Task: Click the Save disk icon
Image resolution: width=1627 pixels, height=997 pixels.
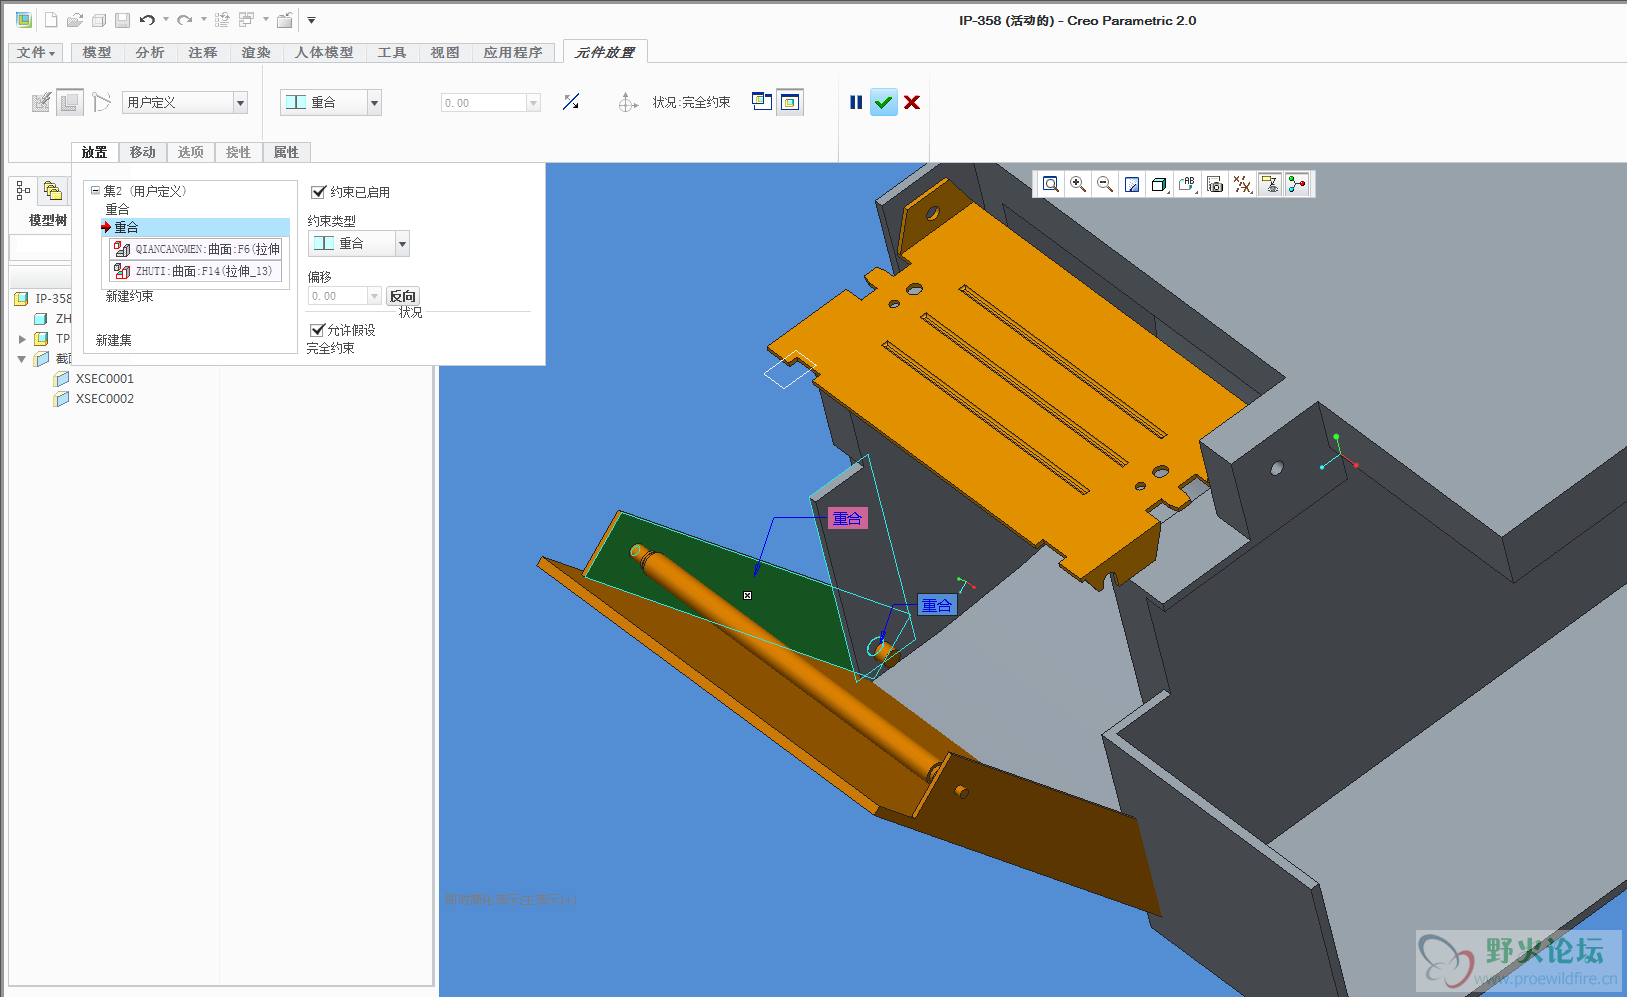Action: (122, 20)
